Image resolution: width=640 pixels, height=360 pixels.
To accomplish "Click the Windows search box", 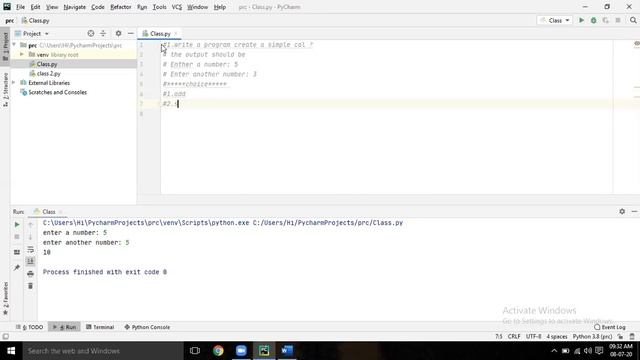I will [103, 351].
